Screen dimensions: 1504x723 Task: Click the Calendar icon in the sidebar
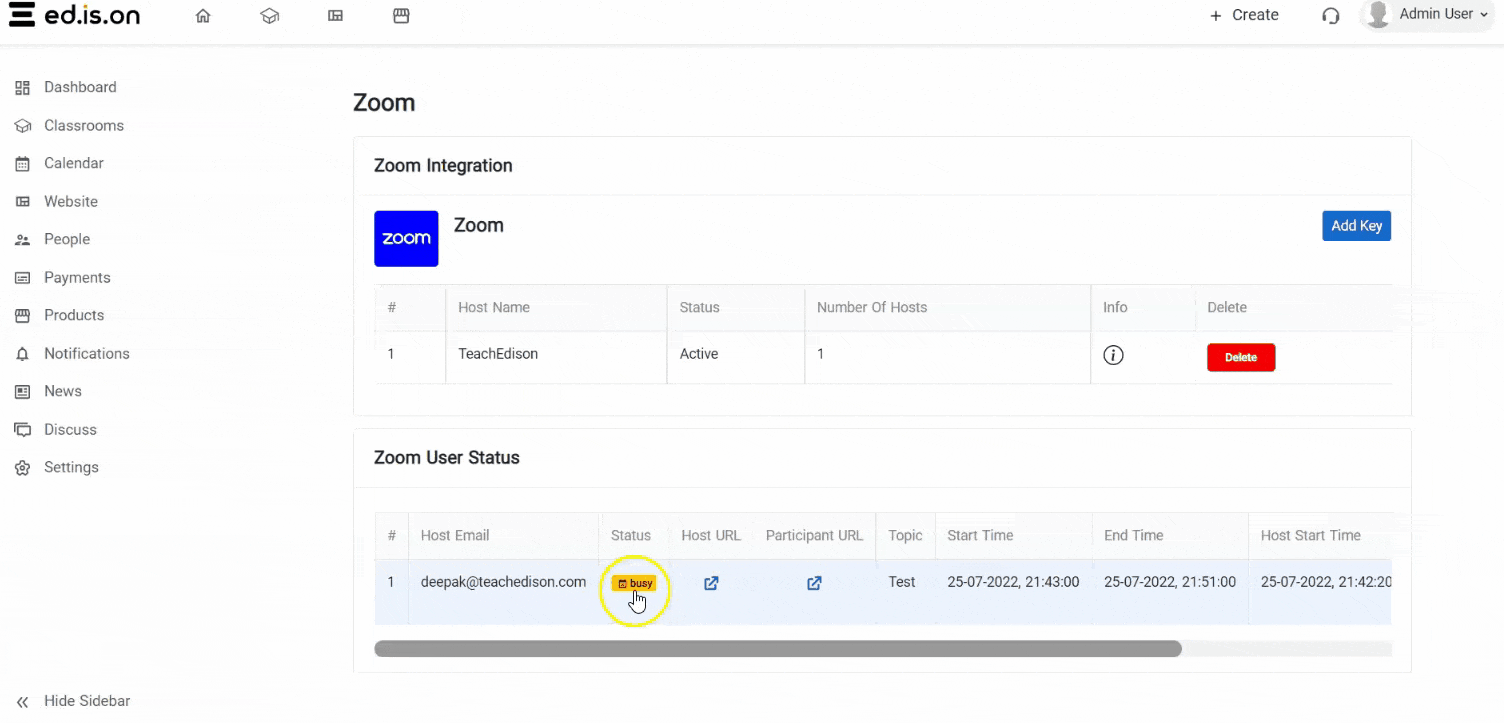(x=22, y=164)
